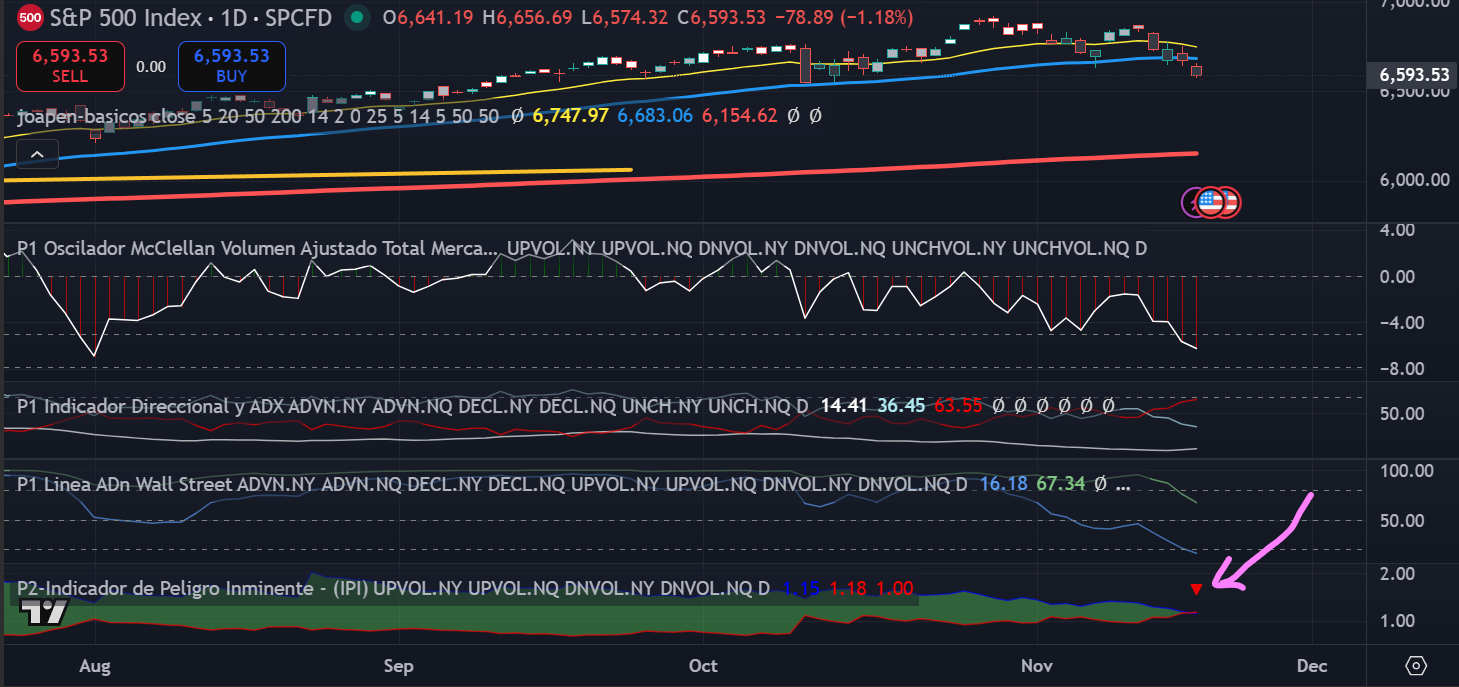Select the Indicador Direccional y ADX legend

click(150, 406)
